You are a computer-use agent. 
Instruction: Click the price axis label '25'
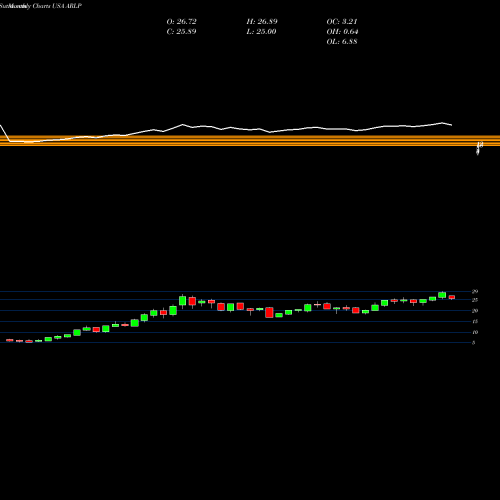(x=475, y=300)
